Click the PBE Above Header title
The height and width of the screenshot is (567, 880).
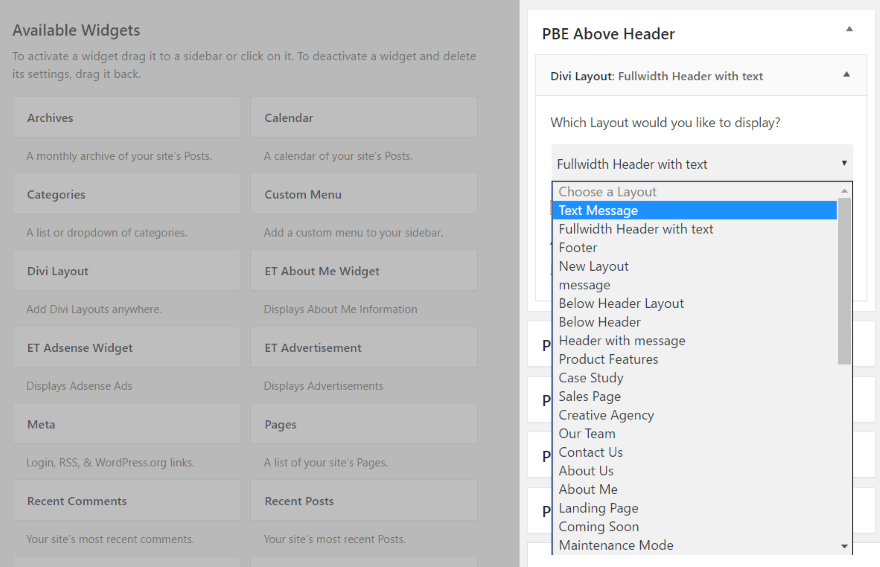point(608,34)
